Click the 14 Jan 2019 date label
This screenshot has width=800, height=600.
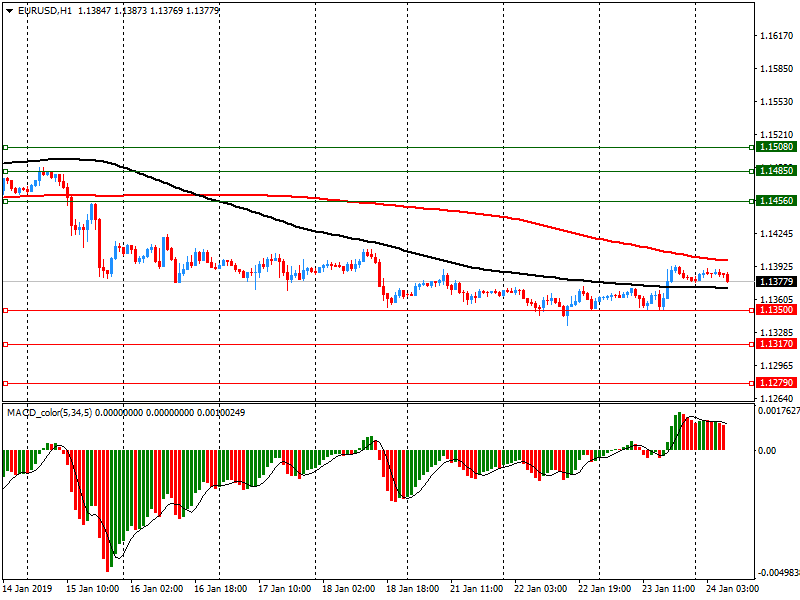pos(28,589)
